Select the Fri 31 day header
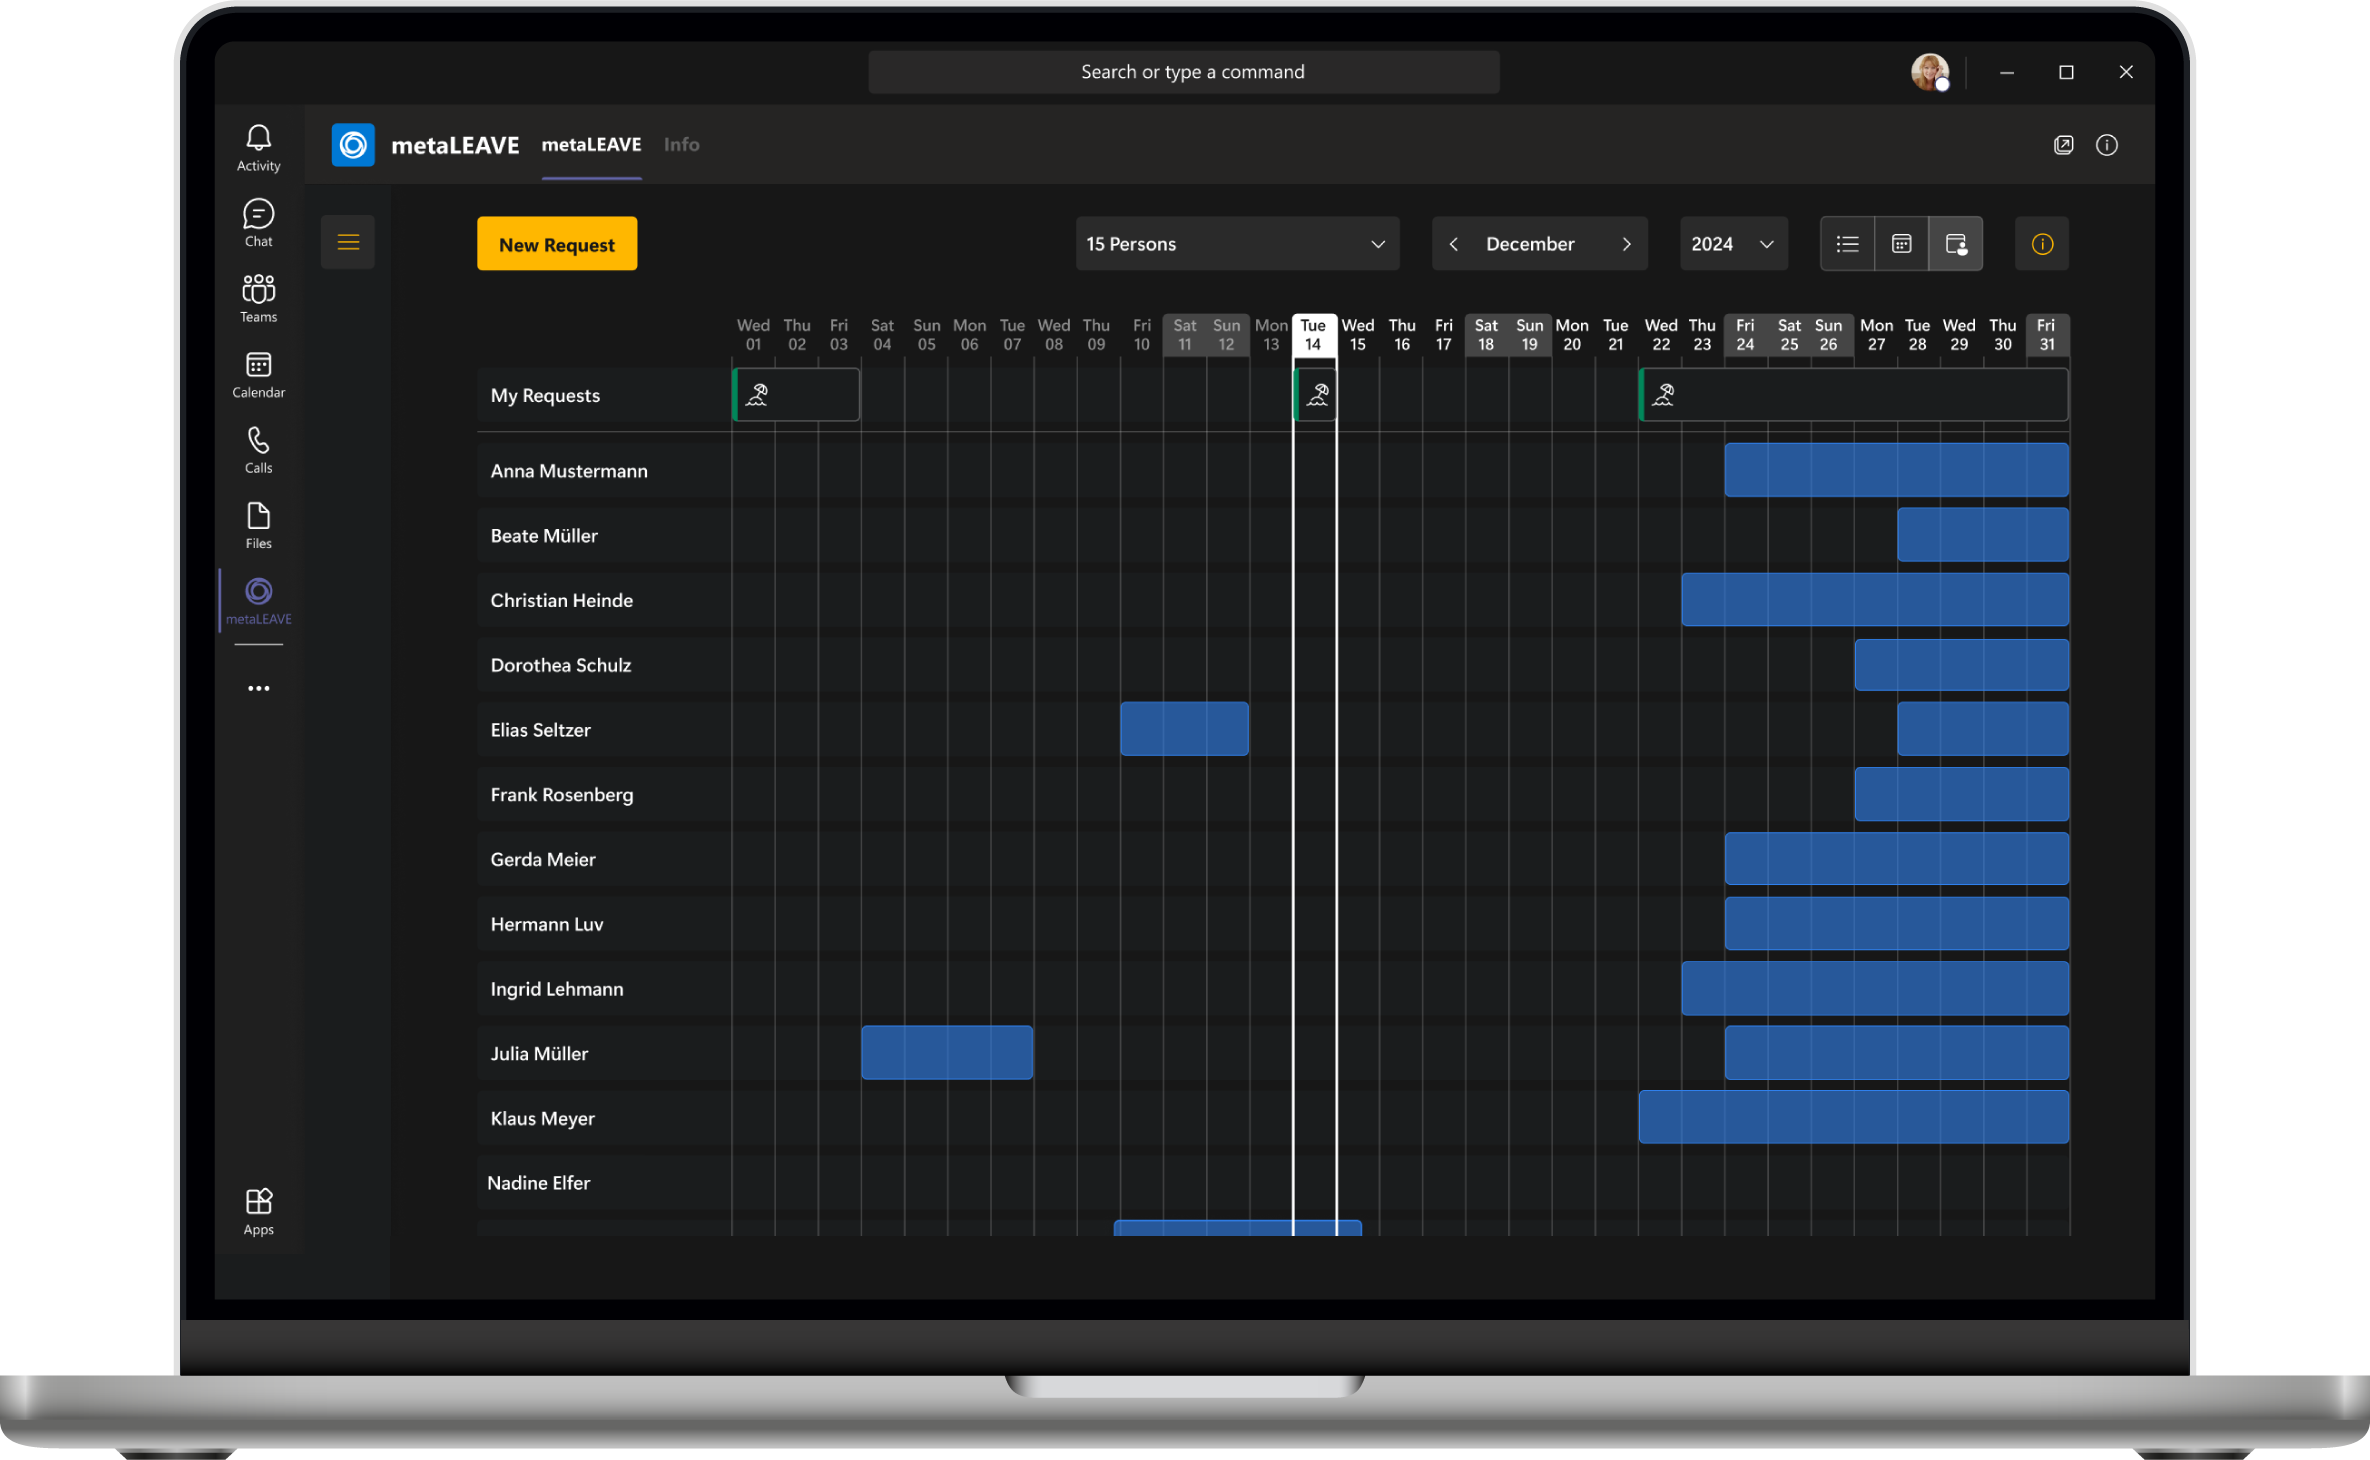The image size is (2370, 1460). [2047, 335]
